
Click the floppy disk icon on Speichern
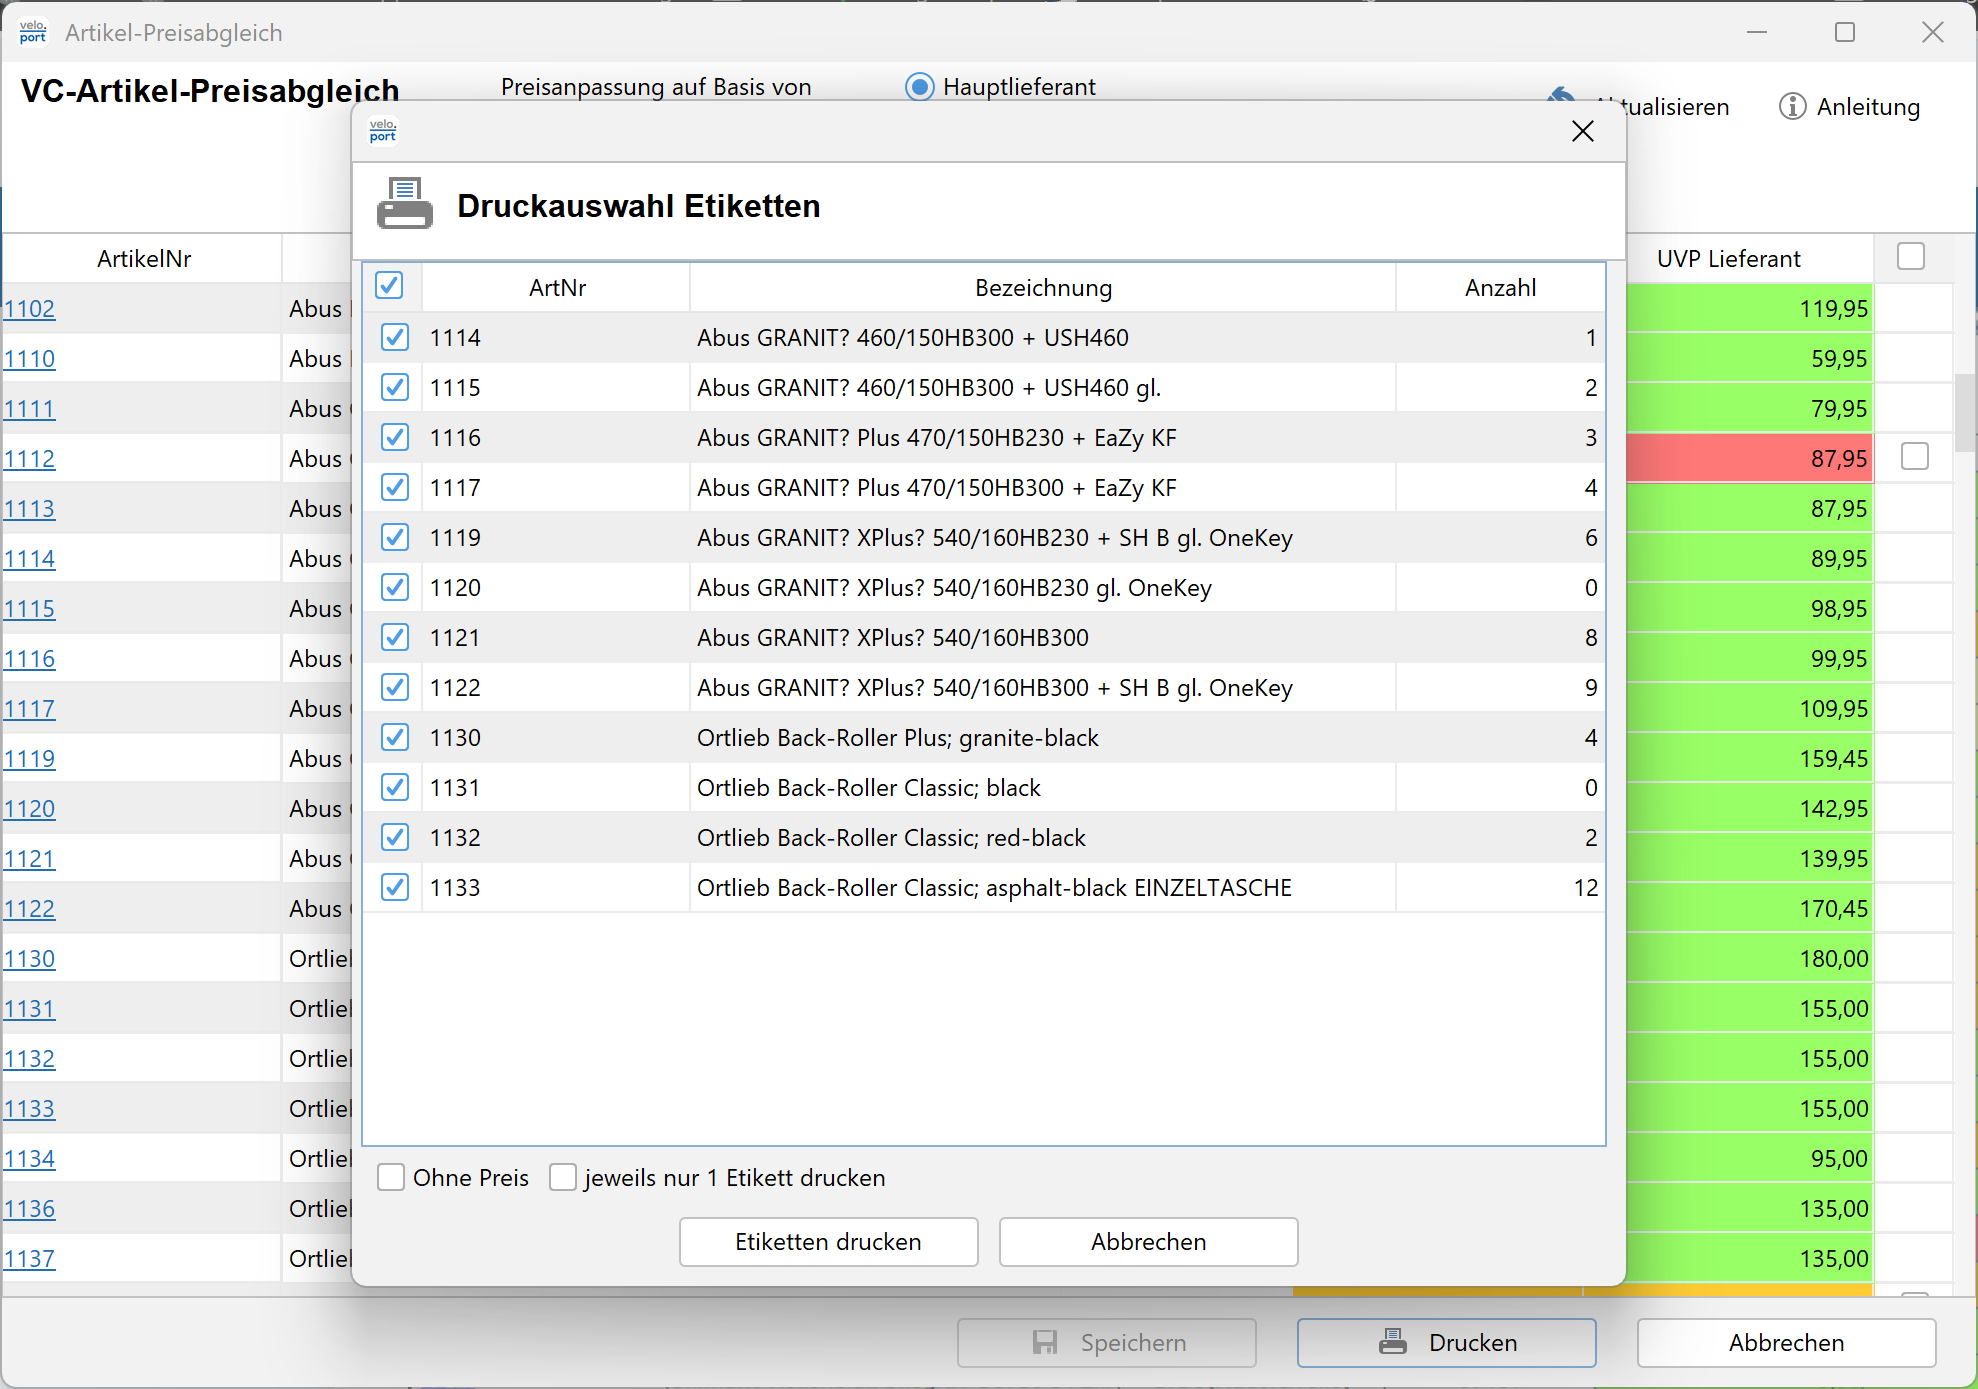[1045, 1342]
